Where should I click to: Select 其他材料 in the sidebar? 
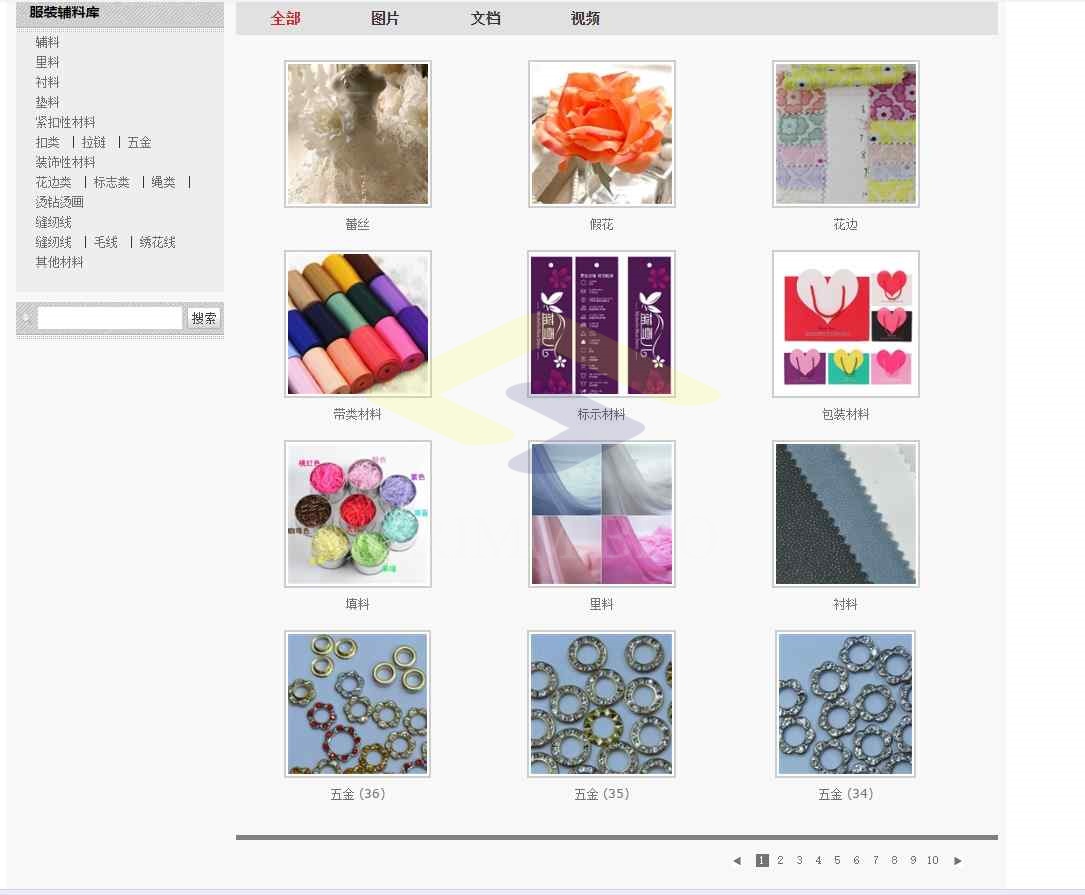pyautogui.click(x=59, y=262)
